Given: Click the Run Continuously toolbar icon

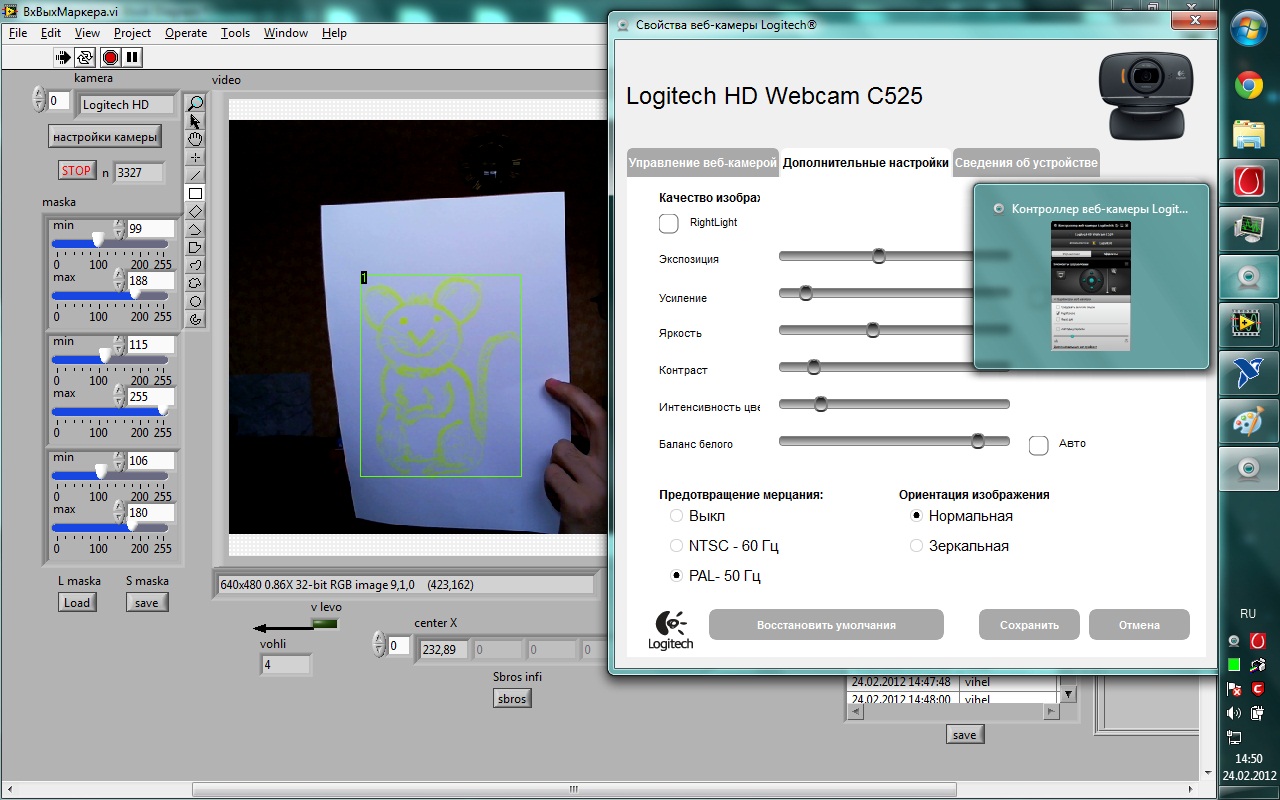Looking at the screenshot, I should [x=86, y=57].
